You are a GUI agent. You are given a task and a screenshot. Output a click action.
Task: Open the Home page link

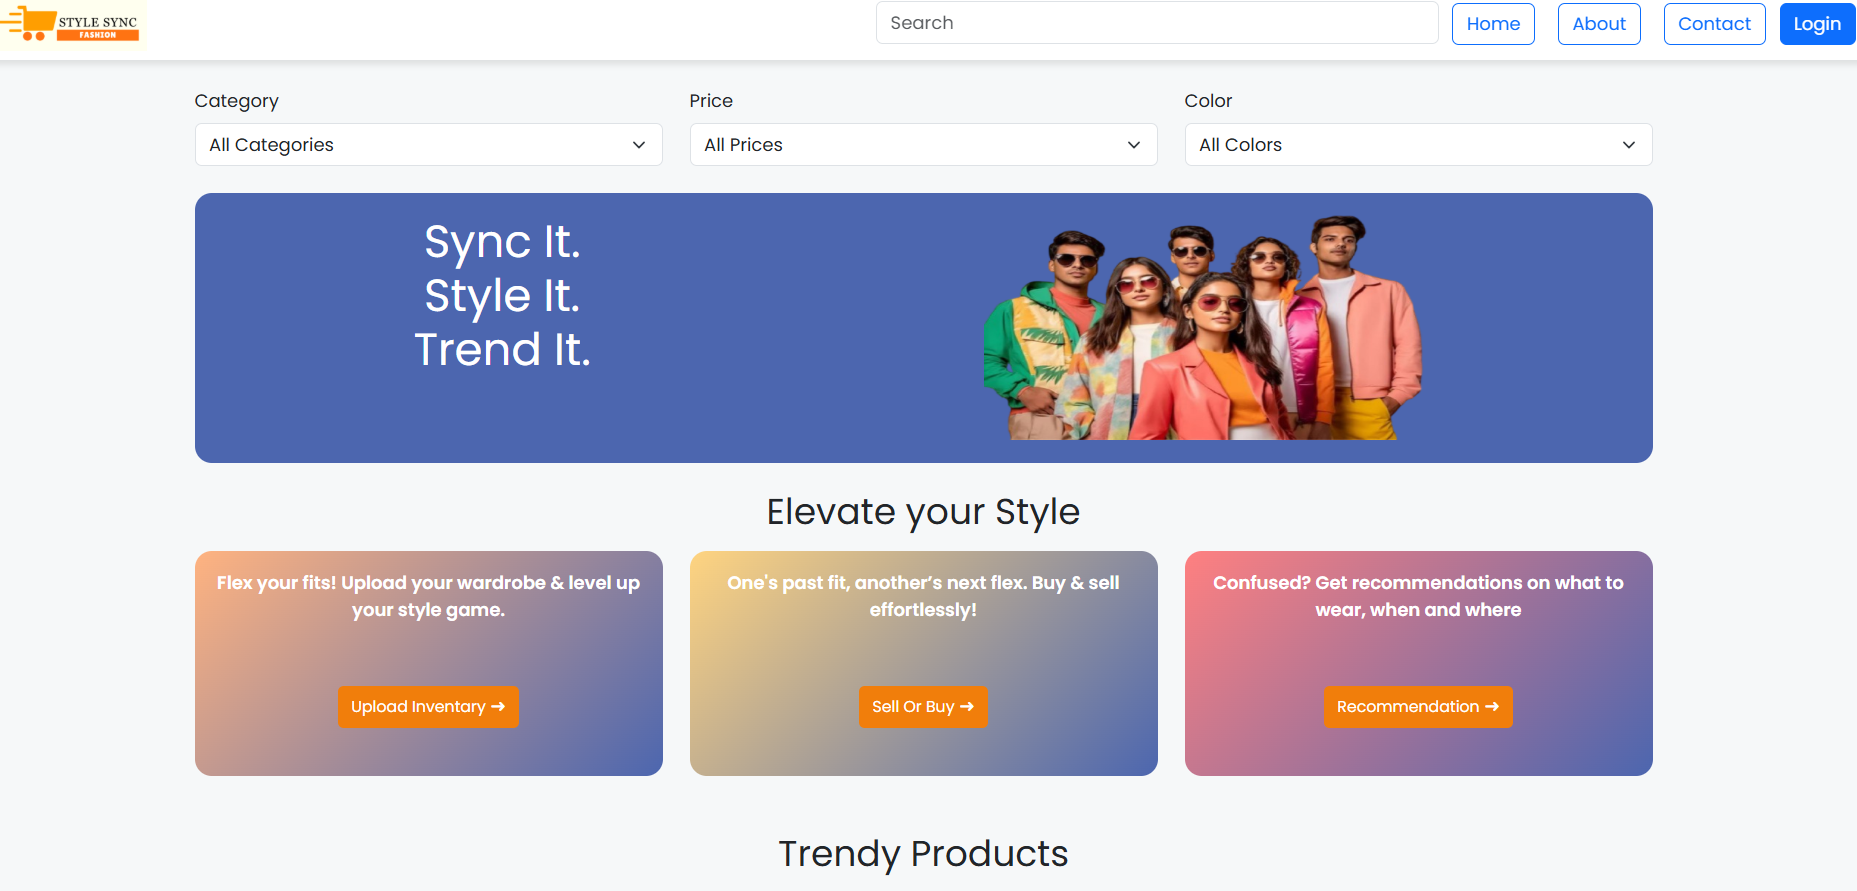coord(1493,24)
